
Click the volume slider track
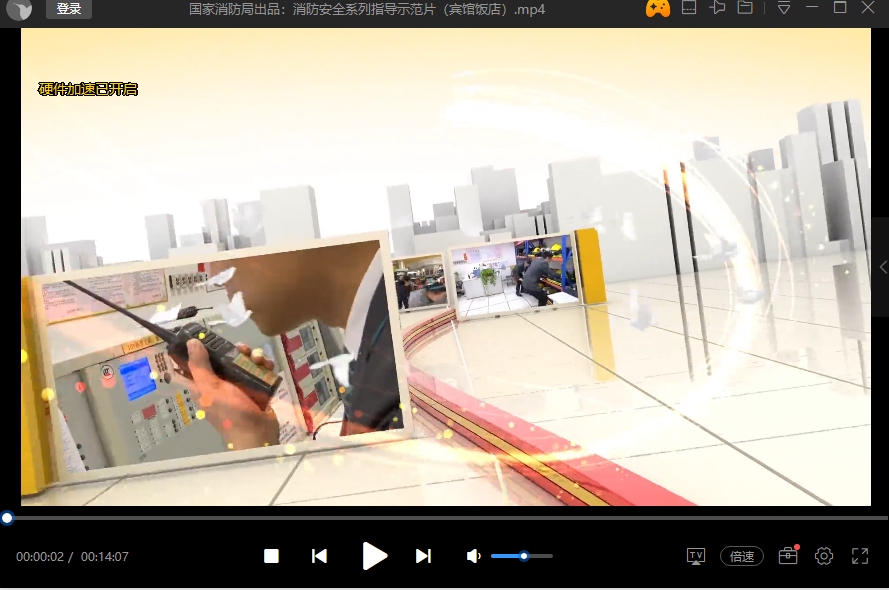[x=537, y=556]
